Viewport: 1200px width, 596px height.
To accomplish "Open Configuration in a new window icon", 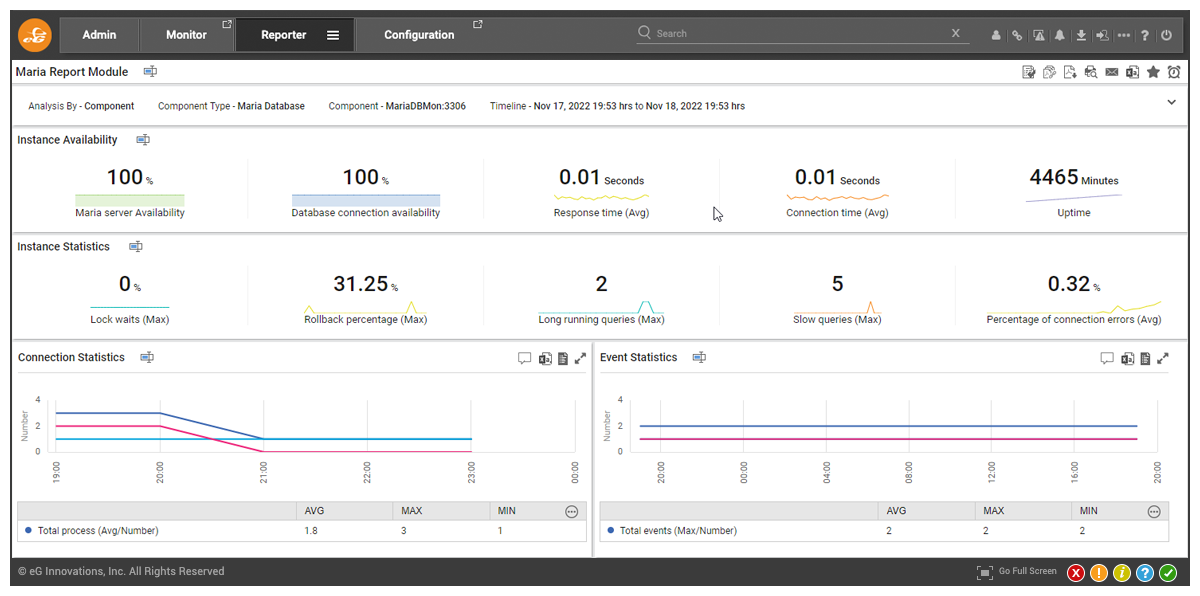I will 478,24.
